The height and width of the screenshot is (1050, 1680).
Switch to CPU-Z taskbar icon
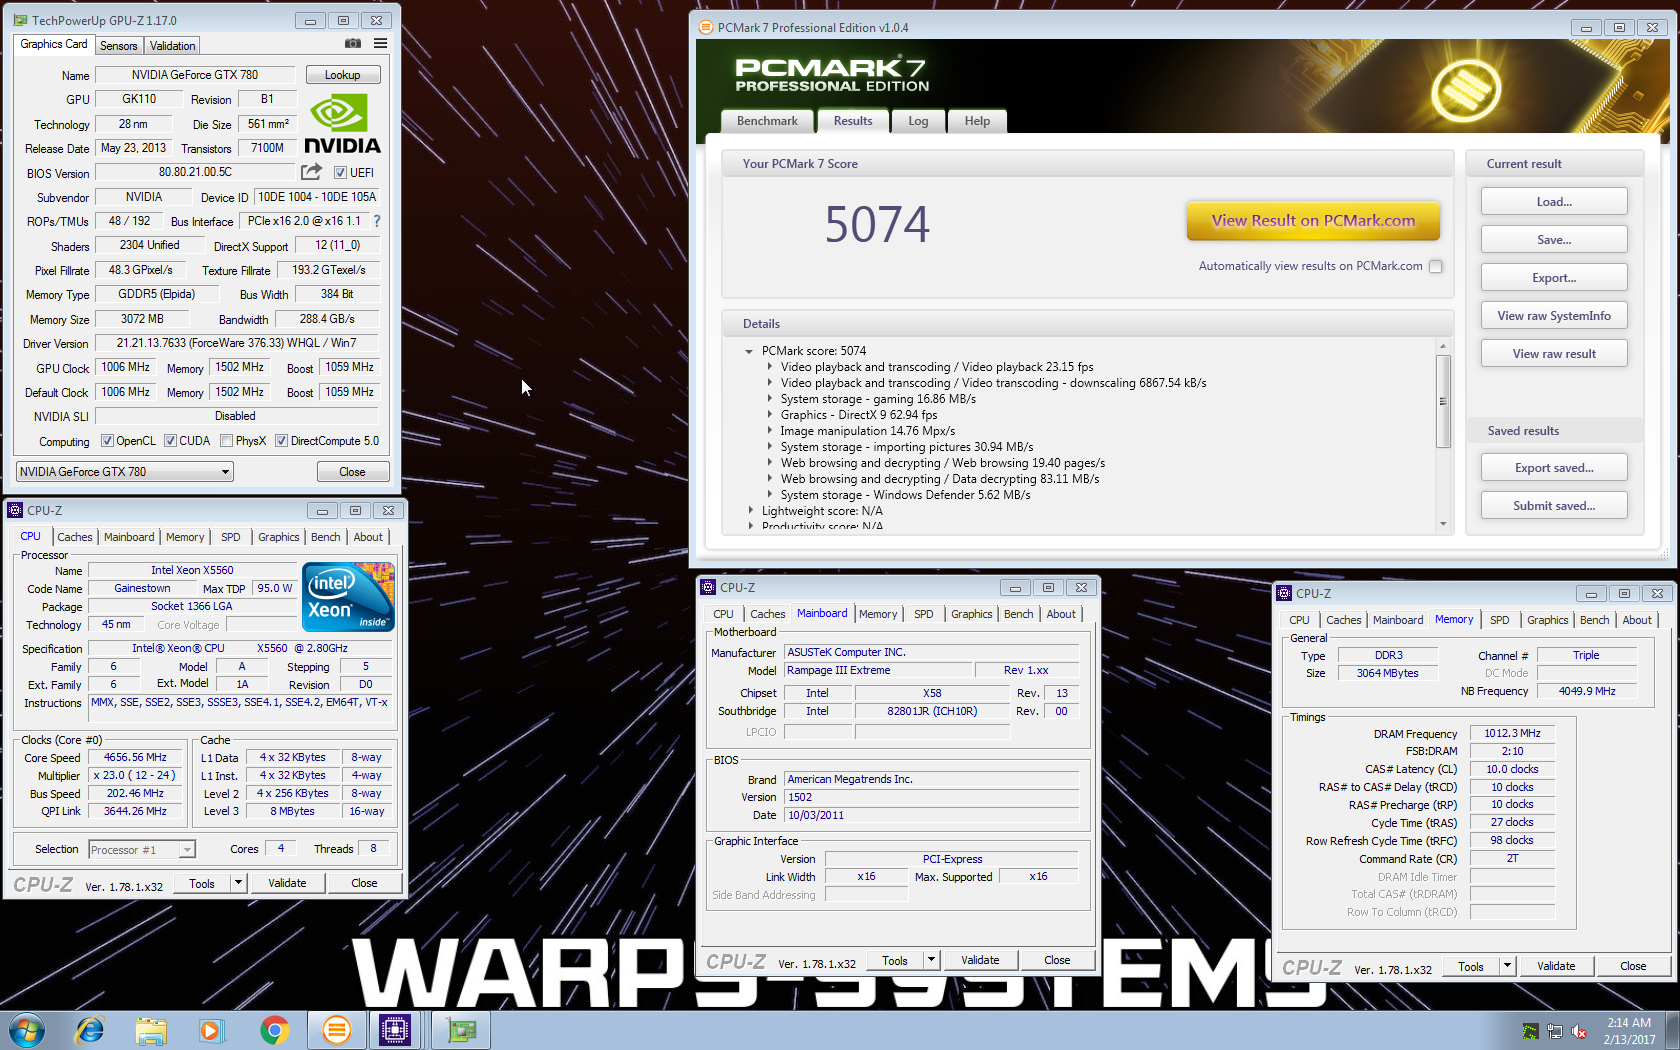point(396,1030)
